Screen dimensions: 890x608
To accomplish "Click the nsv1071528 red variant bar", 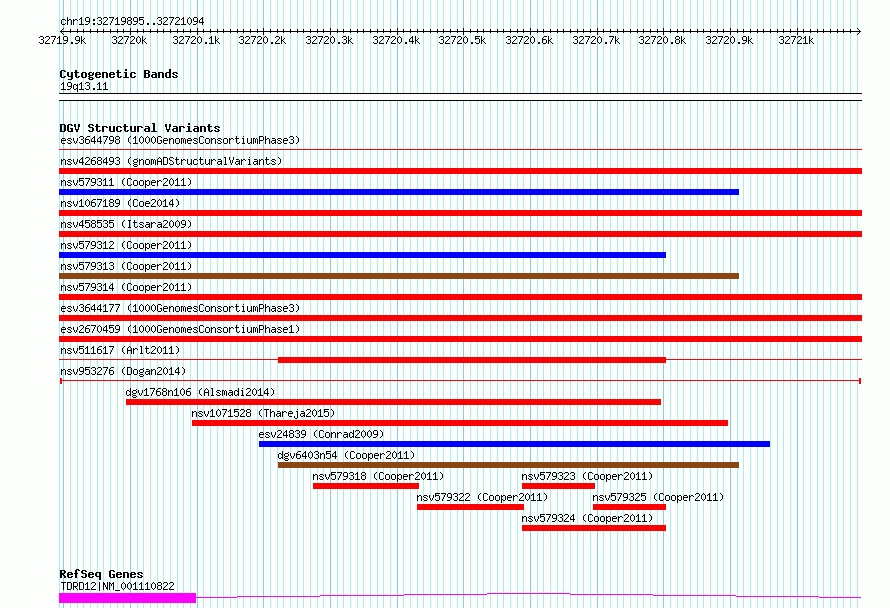I will (460, 423).
